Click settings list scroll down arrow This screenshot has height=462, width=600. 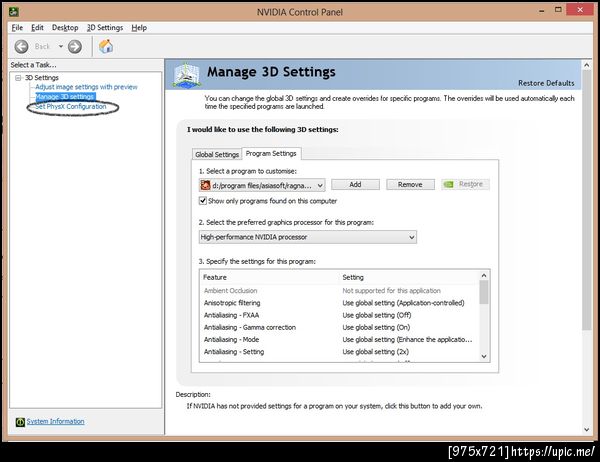(x=484, y=357)
